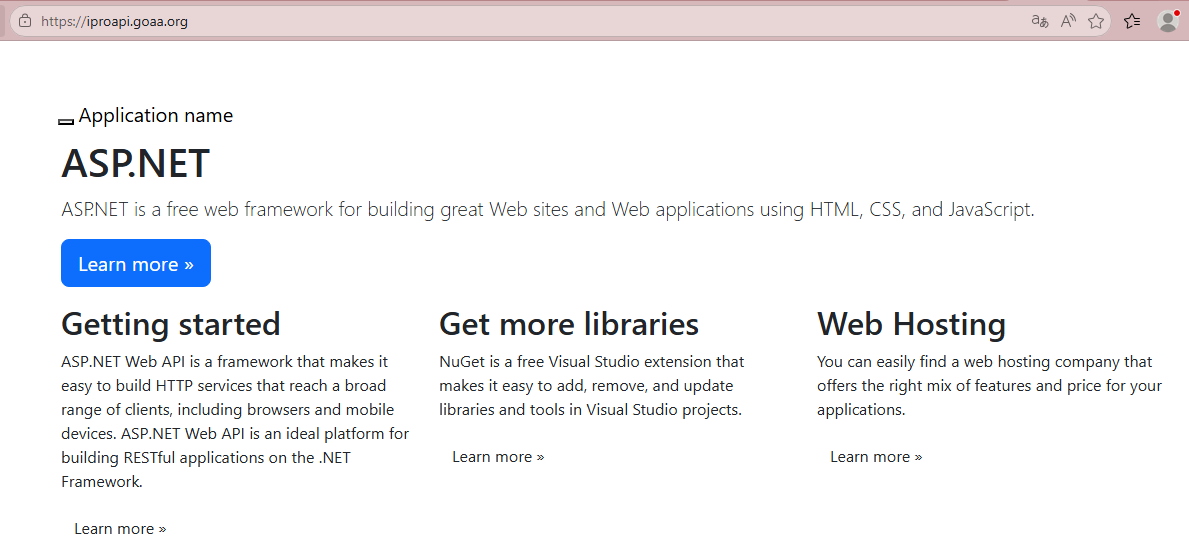Open the Favorites list icon

pyautogui.click(x=1132, y=21)
